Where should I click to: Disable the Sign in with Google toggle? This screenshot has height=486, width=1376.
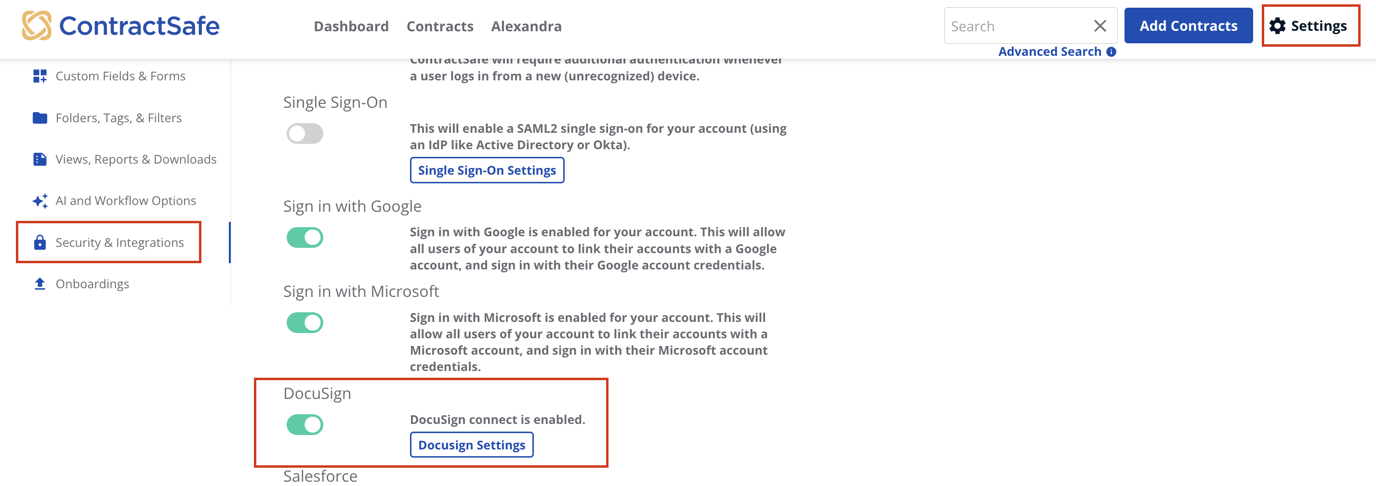coord(305,238)
